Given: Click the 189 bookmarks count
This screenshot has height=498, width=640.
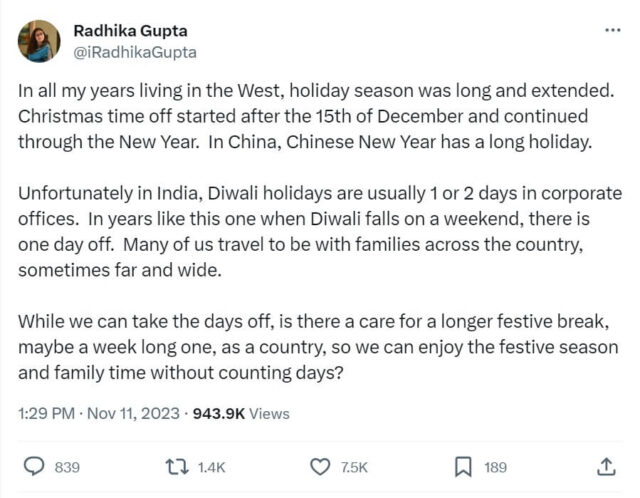Looking at the screenshot, I should pos(495,467).
